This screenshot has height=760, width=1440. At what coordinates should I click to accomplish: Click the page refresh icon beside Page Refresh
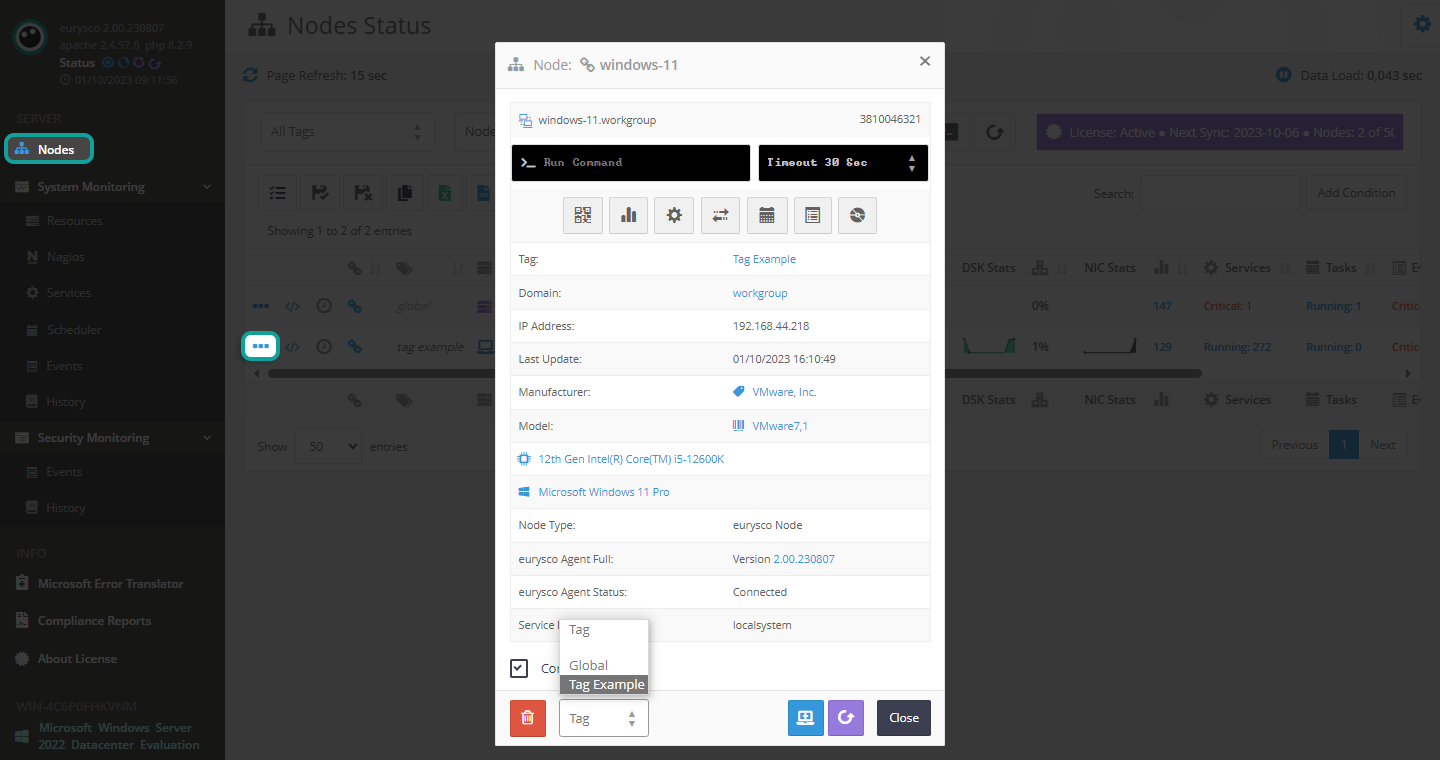250,75
